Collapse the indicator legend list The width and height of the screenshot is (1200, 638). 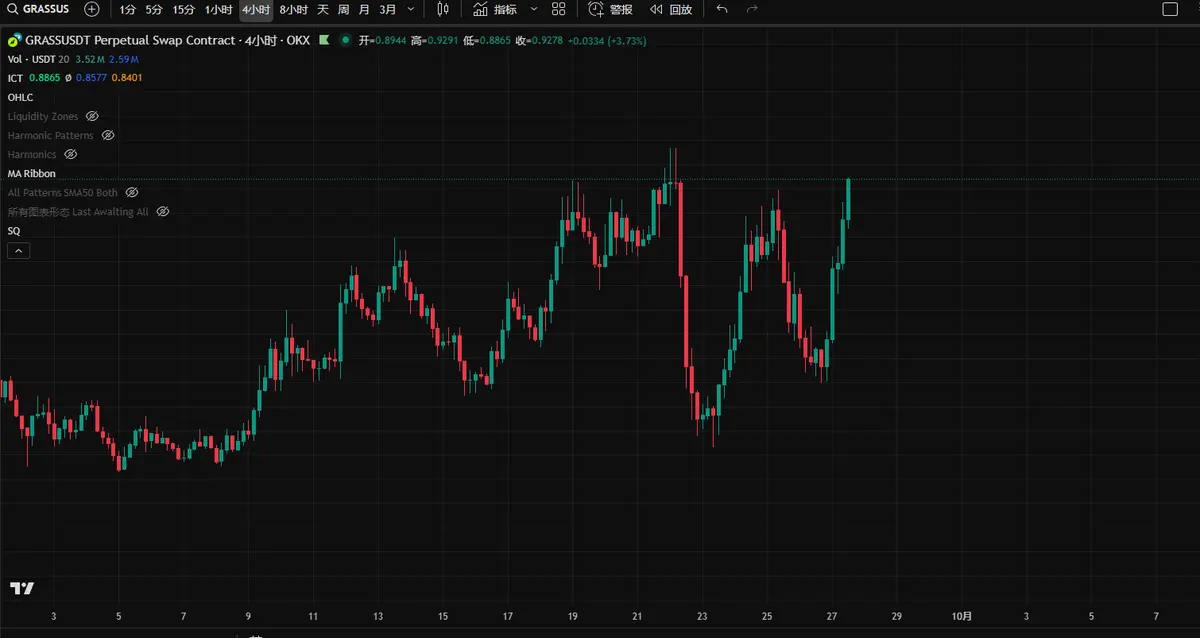click(18, 251)
